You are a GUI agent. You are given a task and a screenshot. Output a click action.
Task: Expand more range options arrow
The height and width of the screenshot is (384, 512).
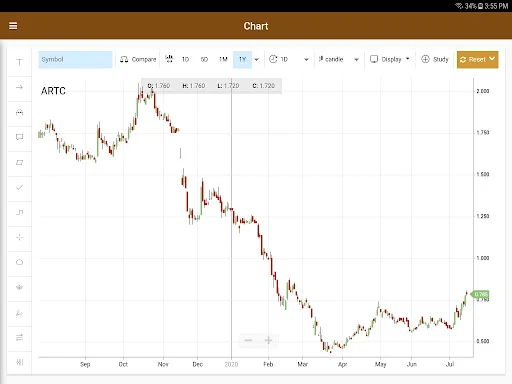click(x=257, y=60)
